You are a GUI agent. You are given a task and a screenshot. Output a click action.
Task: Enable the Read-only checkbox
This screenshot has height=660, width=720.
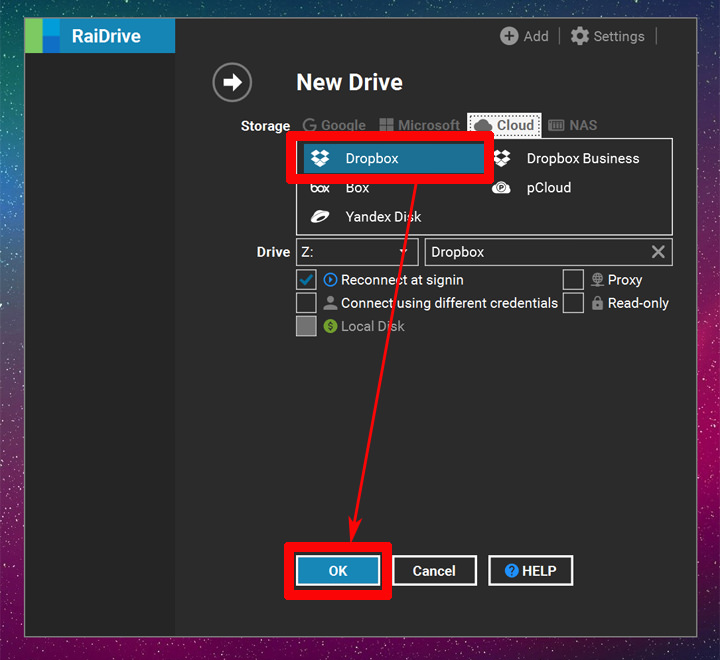point(573,303)
